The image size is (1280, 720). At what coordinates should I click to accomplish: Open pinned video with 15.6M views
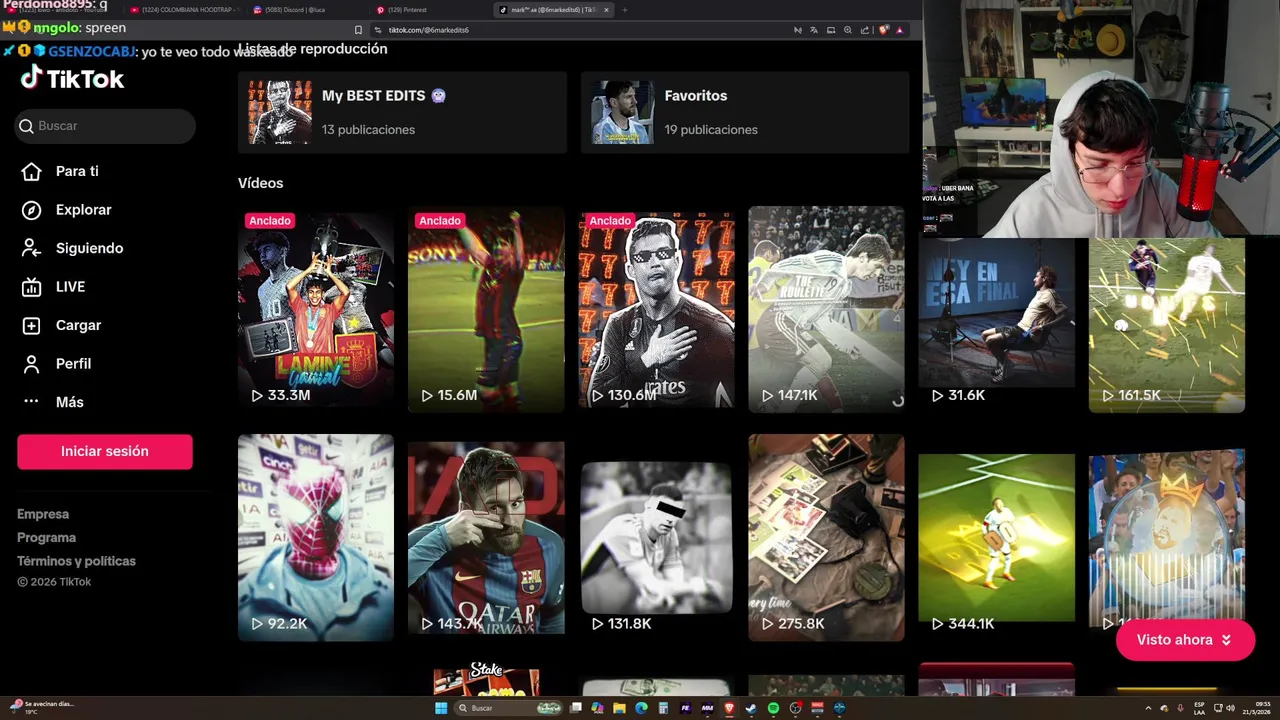(486, 309)
